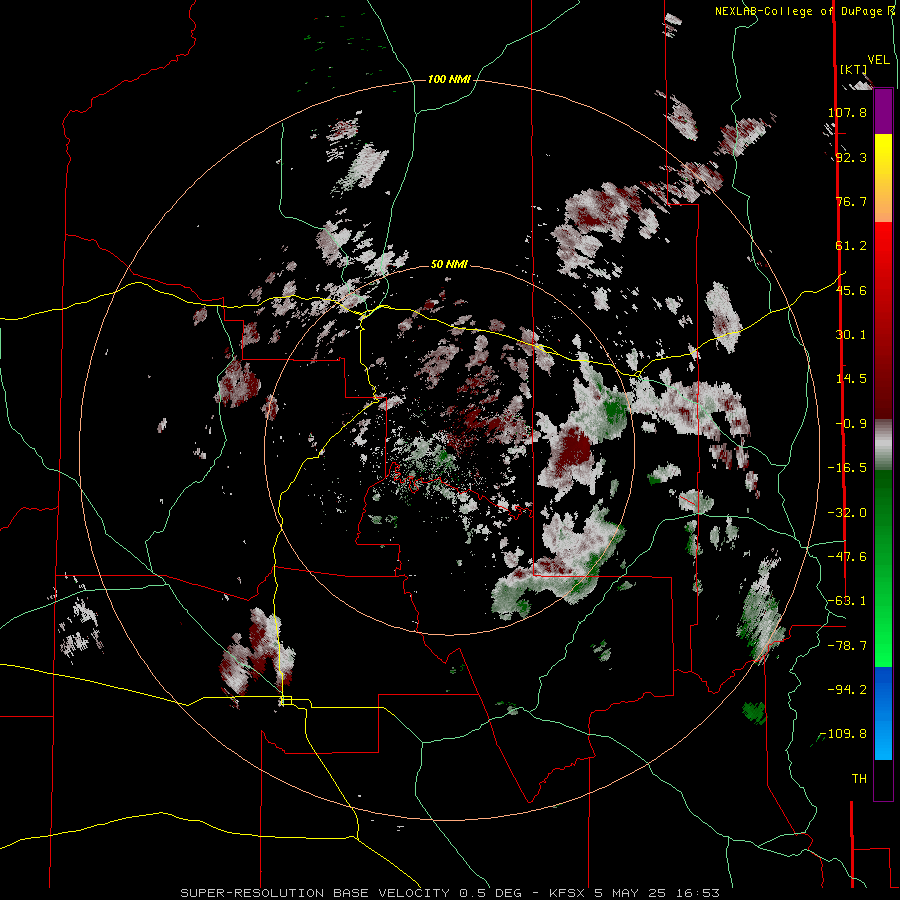Click the 92.3 velocity scale value
This screenshot has height=900, width=900.
851,157
